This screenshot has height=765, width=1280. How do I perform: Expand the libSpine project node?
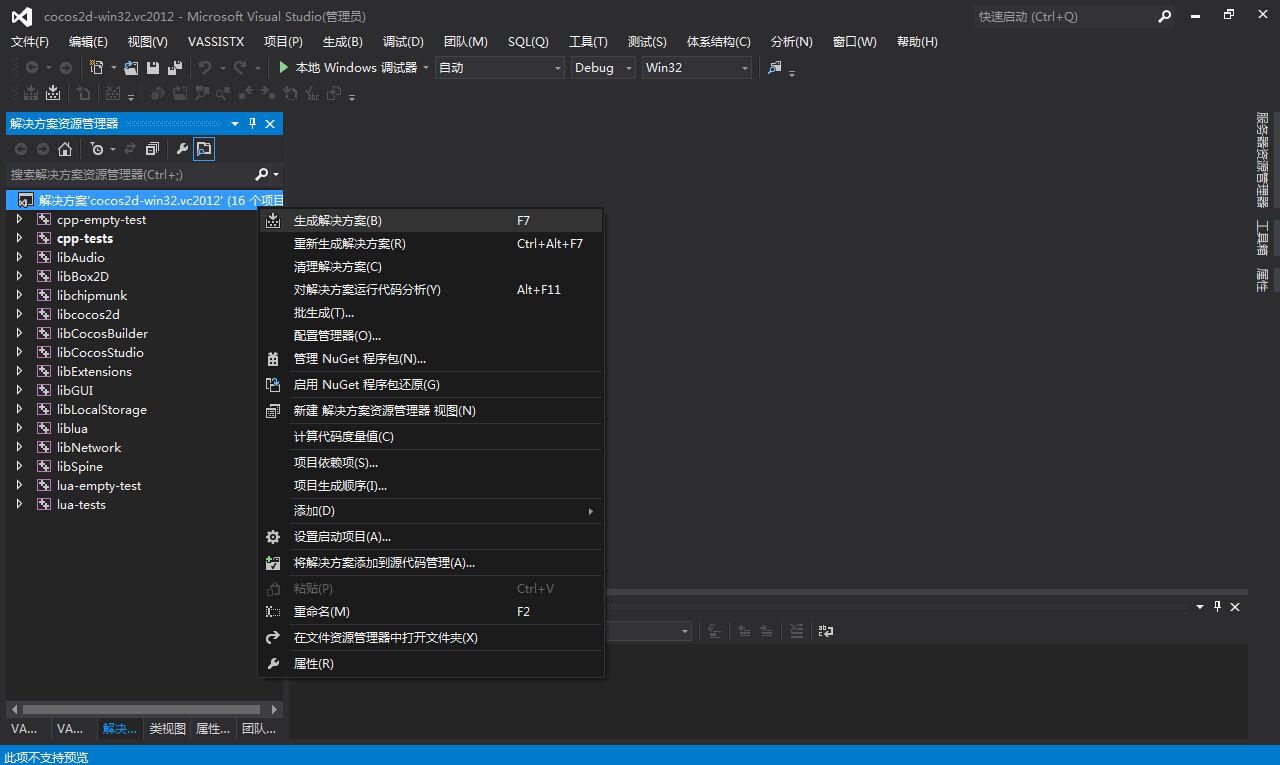(x=19, y=467)
